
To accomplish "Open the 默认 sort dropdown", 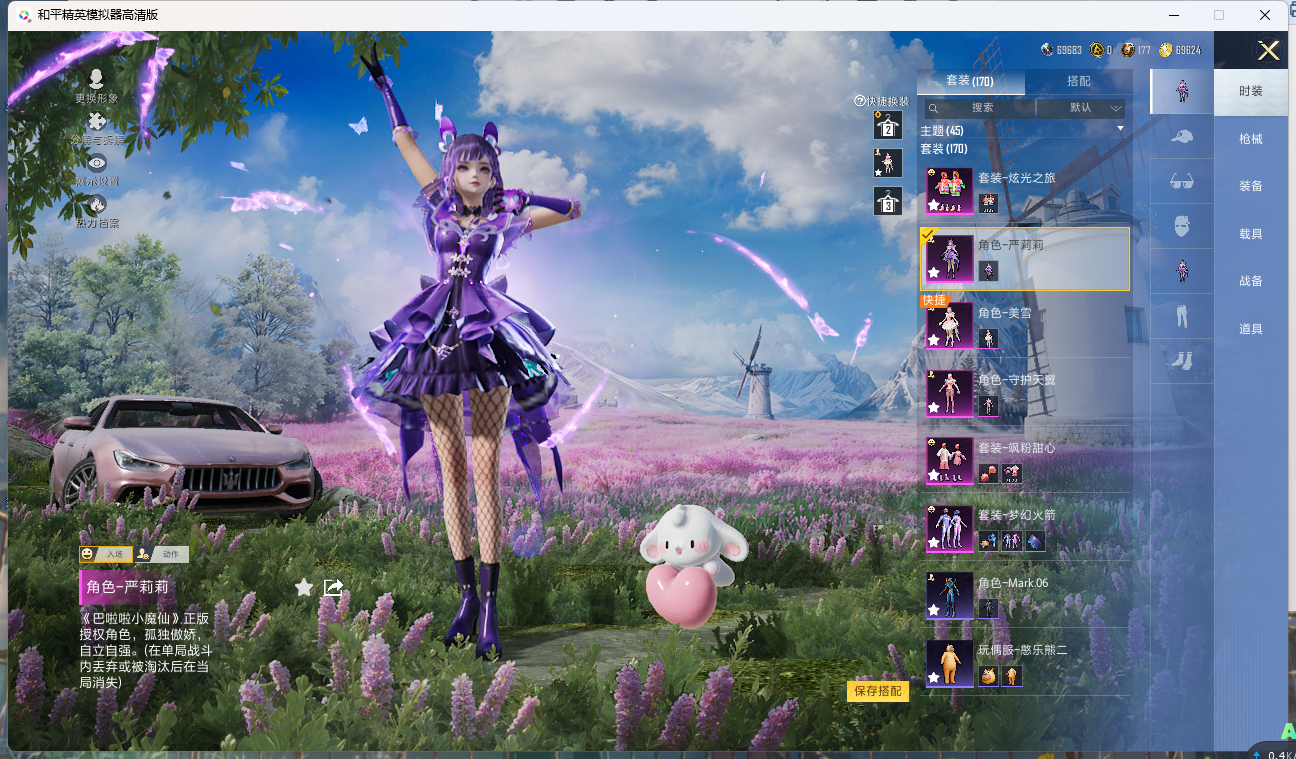I will (1080, 108).
